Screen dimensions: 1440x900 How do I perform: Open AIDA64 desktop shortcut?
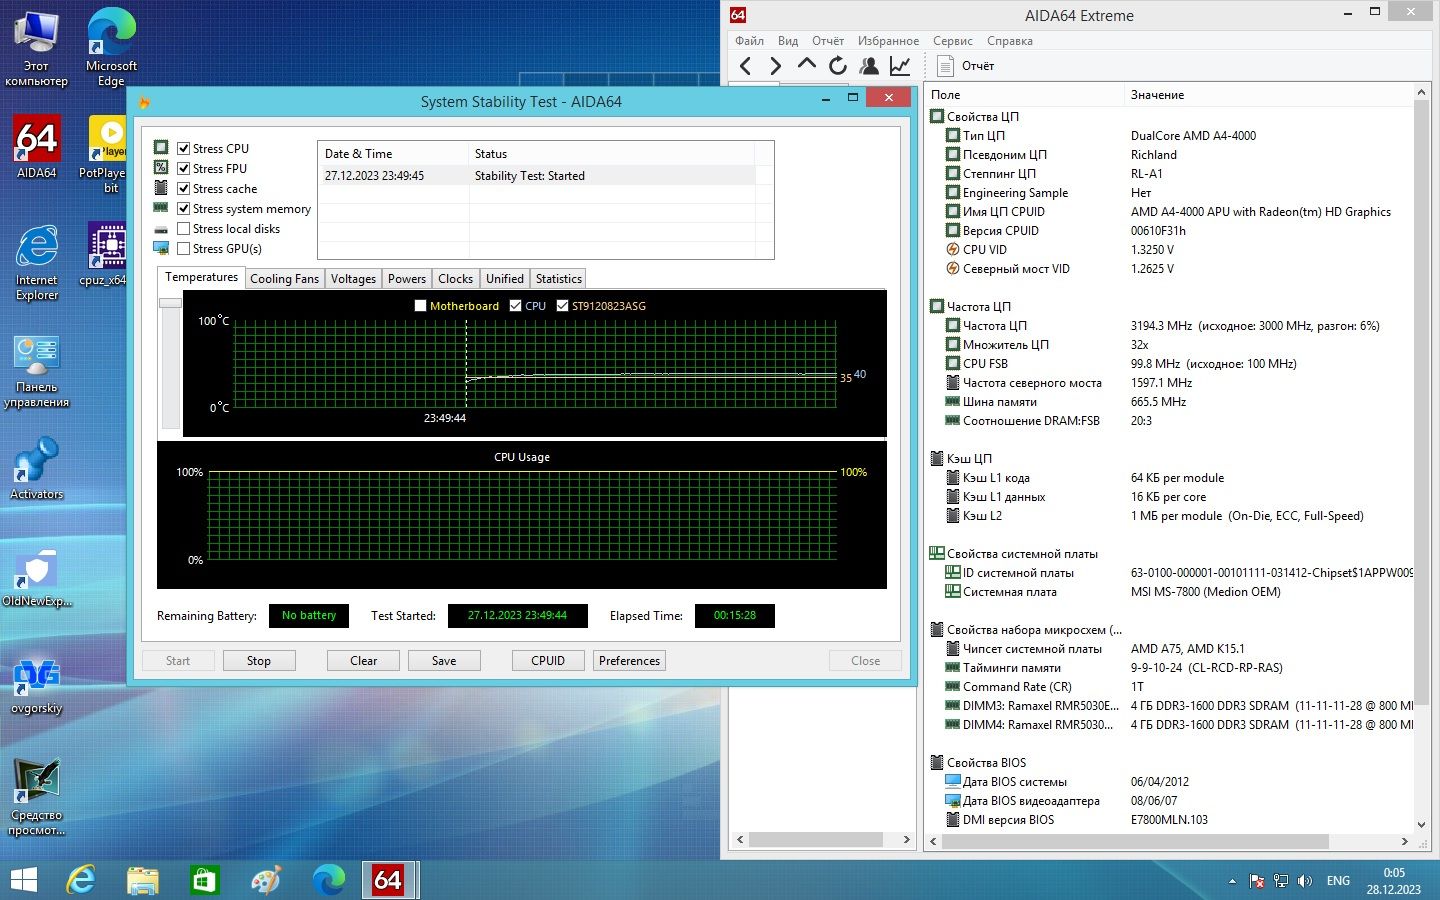[x=37, y=147]
